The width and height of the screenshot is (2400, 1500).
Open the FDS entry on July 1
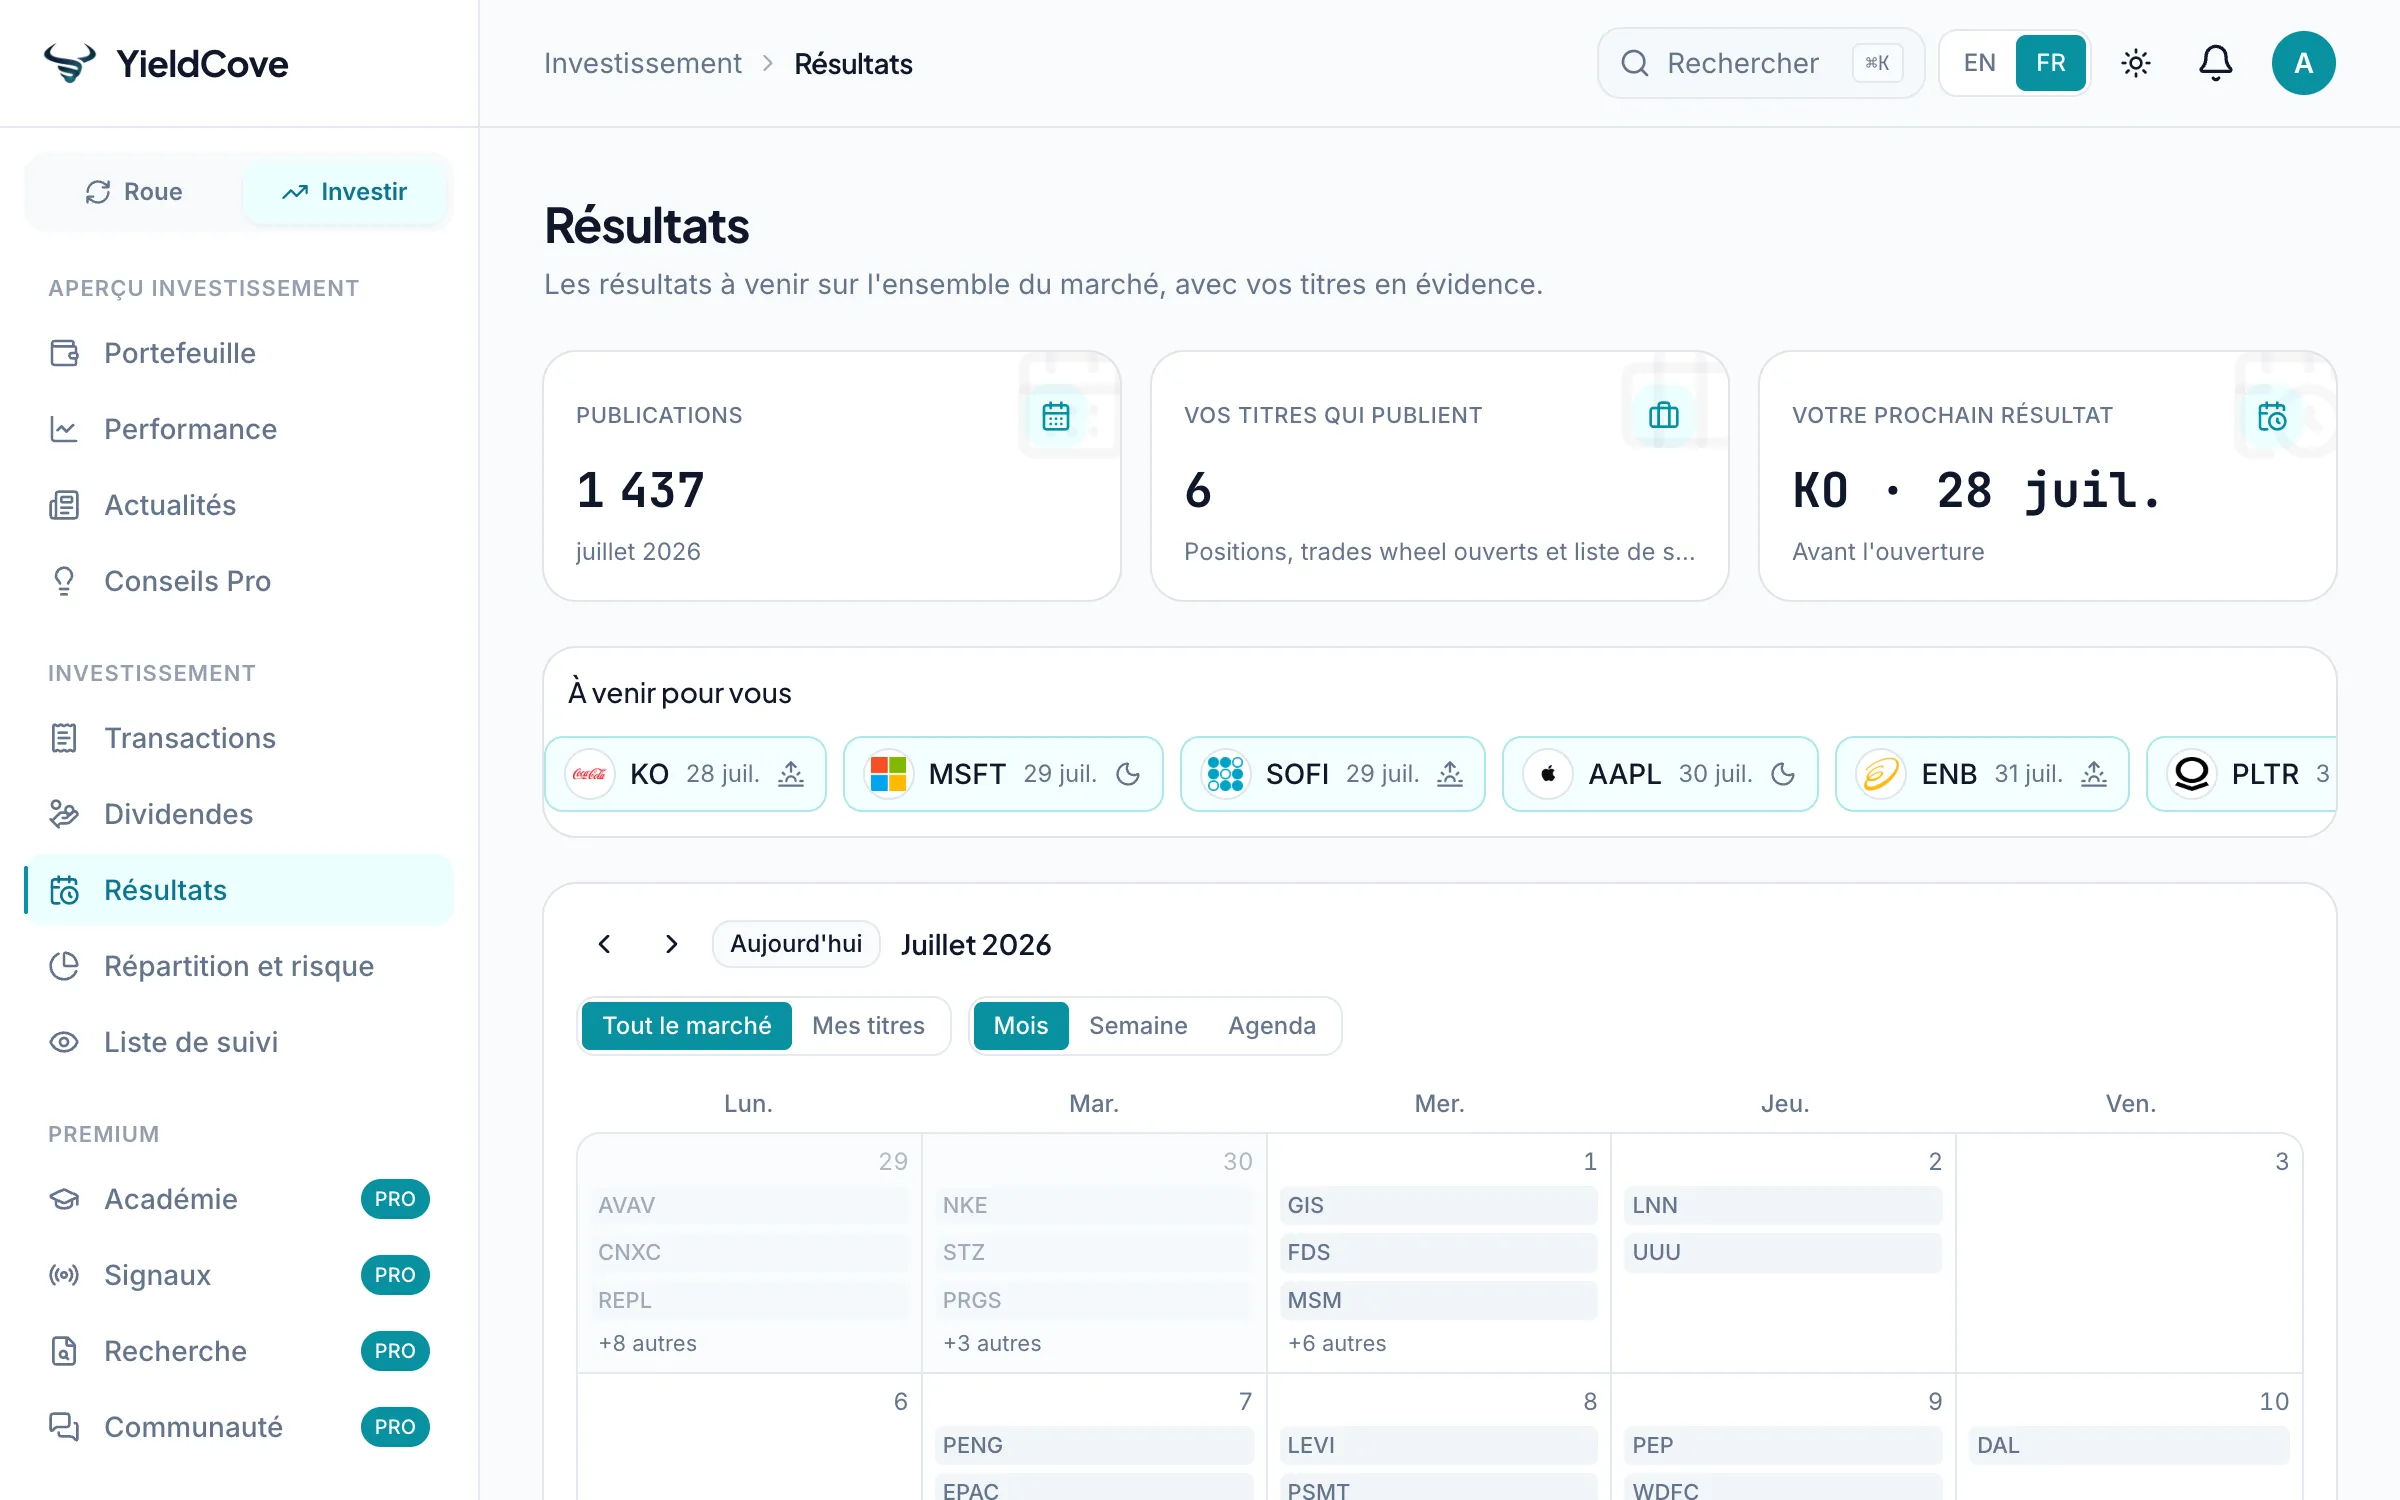click(x=1439, y=1252)
